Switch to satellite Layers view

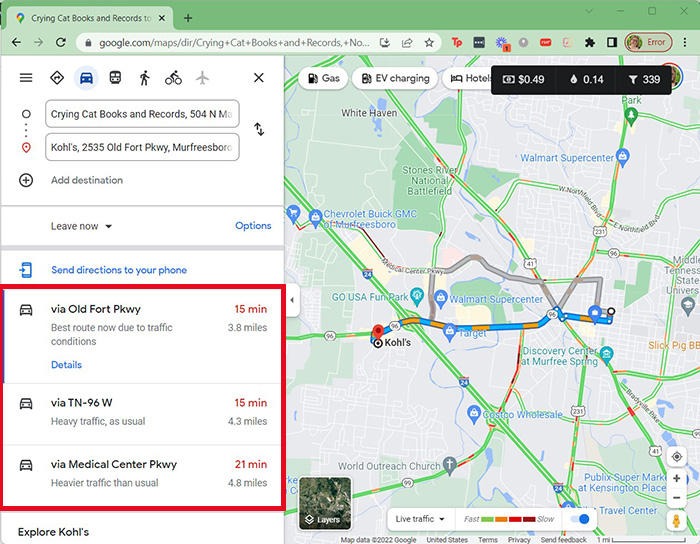pyautogui.click(x=325, y=503)
